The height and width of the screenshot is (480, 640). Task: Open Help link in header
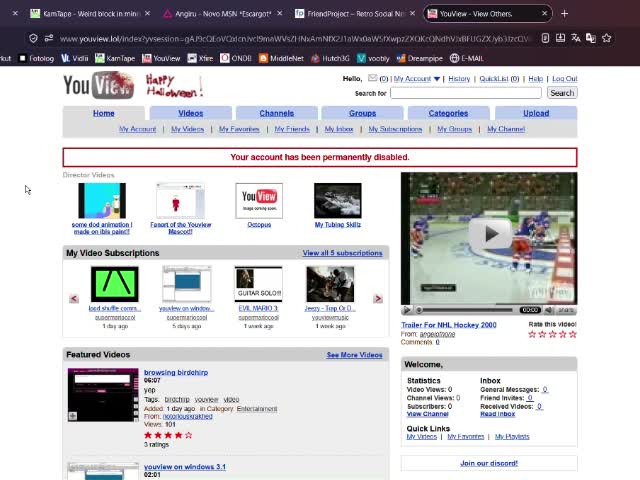pyautogui.click(x=536, y=78)
